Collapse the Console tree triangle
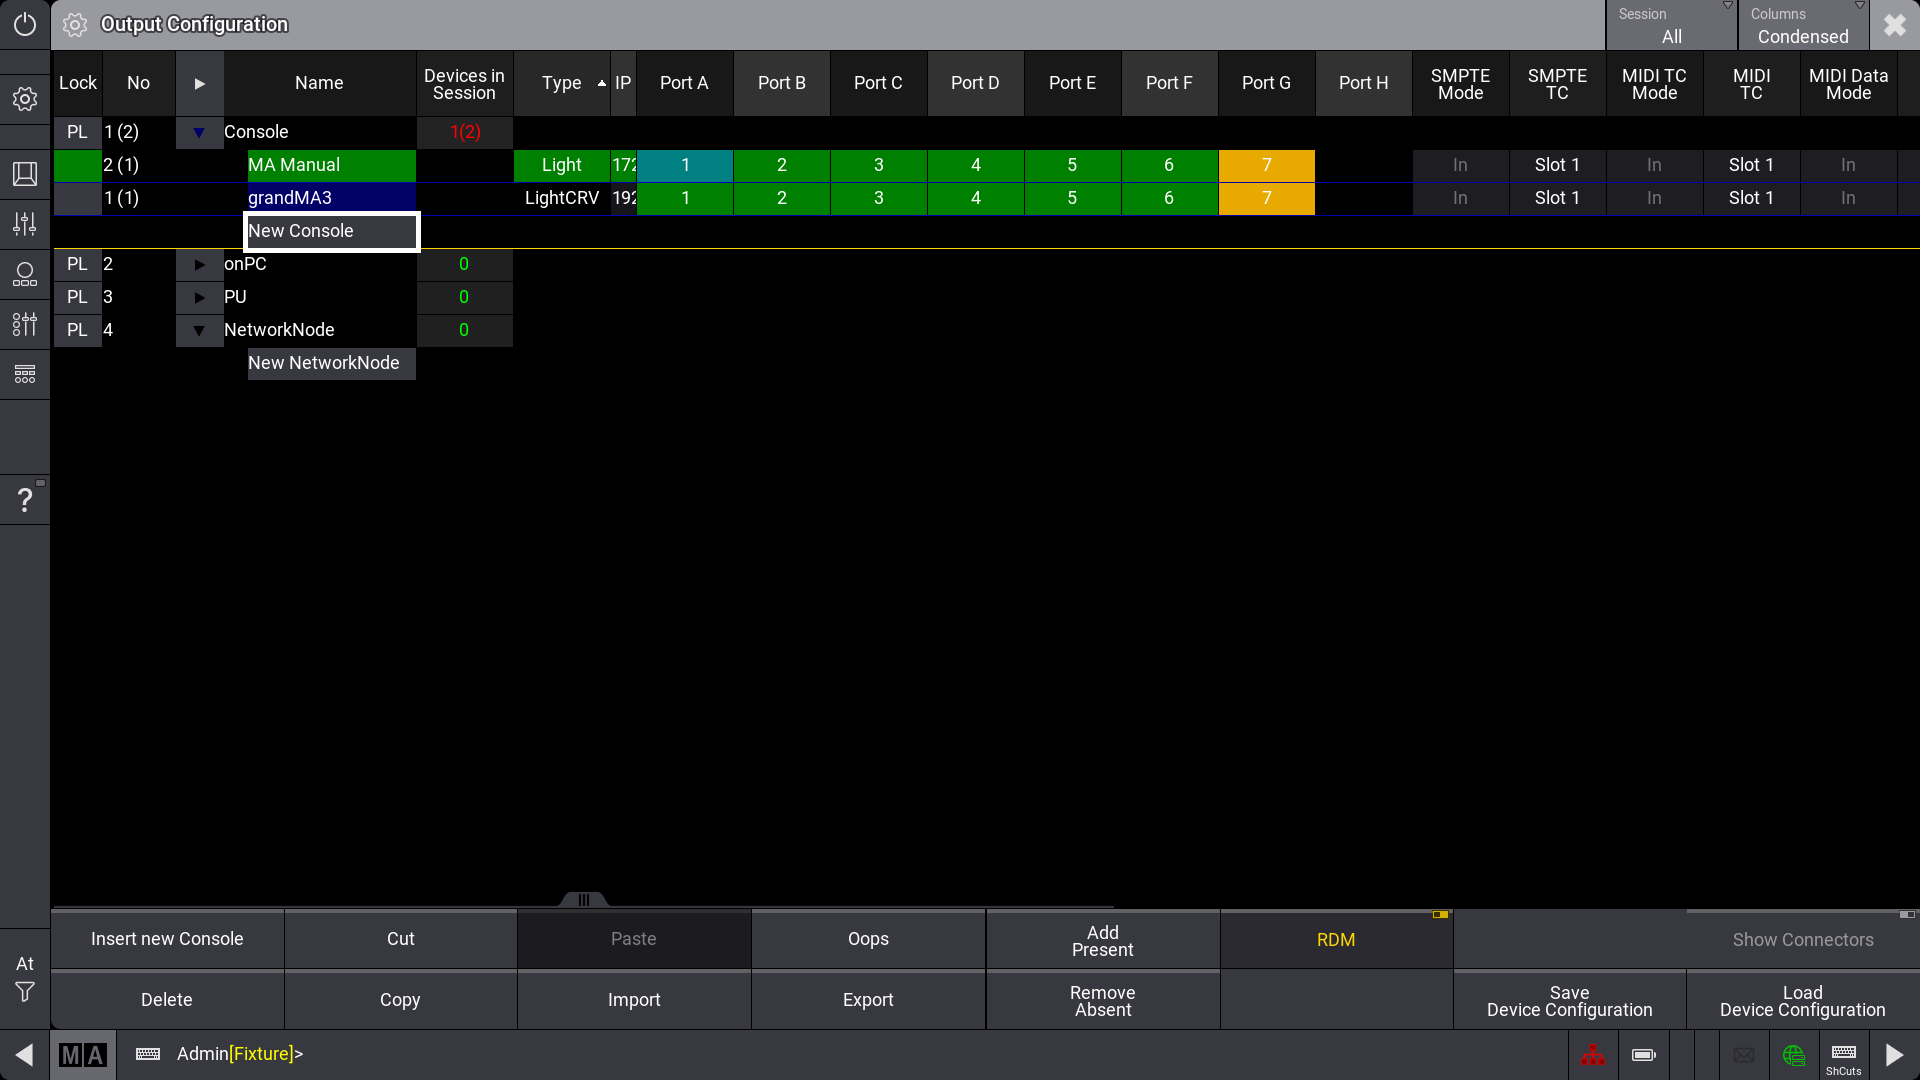 199,131
